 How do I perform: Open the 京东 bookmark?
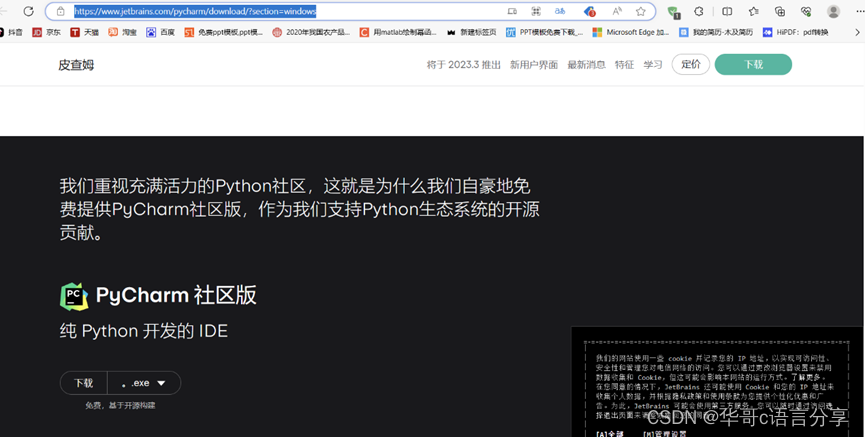coord(46,33)
